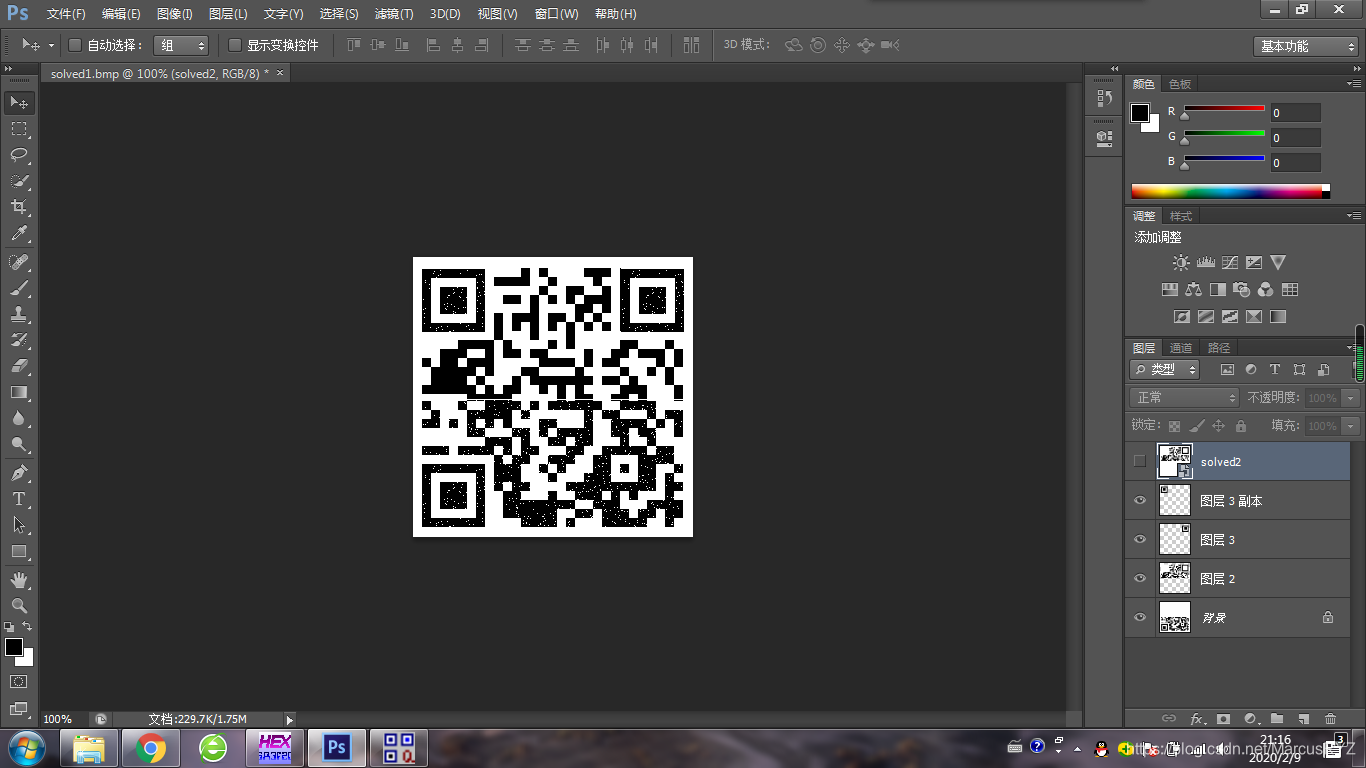
Task: Open the 图像(I) menu
Action: pos(174,14)
